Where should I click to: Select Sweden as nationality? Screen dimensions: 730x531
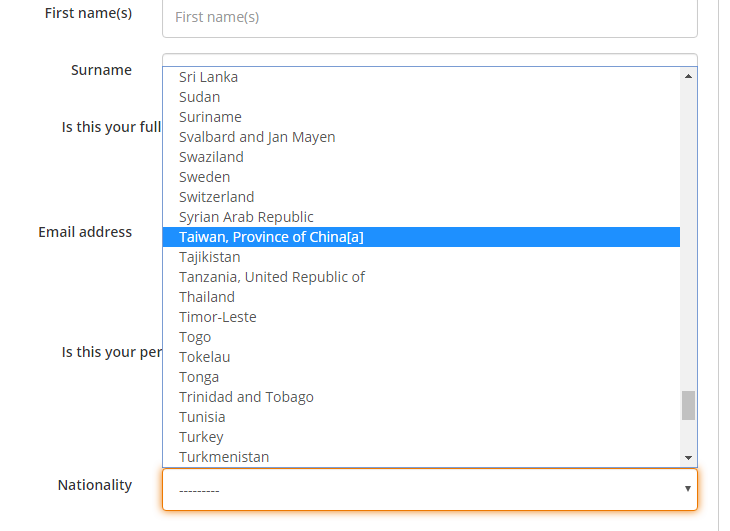pos(204,177)
